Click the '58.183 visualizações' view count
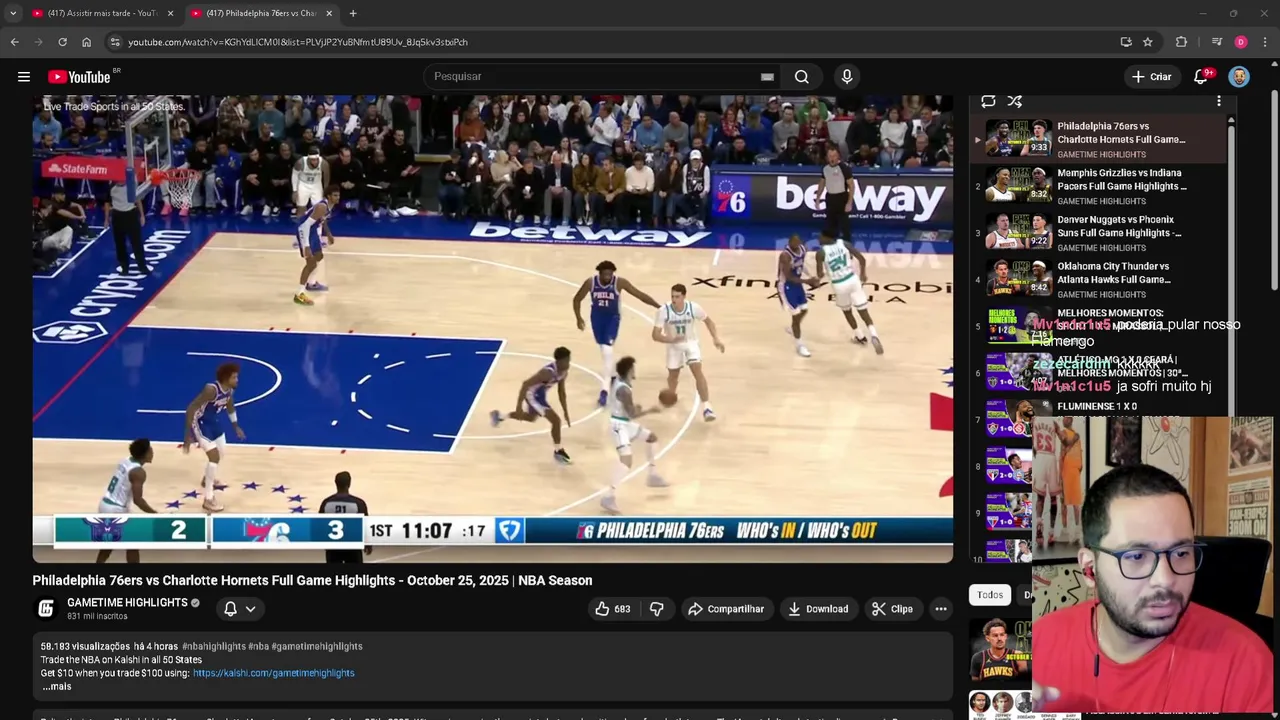 click(x=85, y=646)
